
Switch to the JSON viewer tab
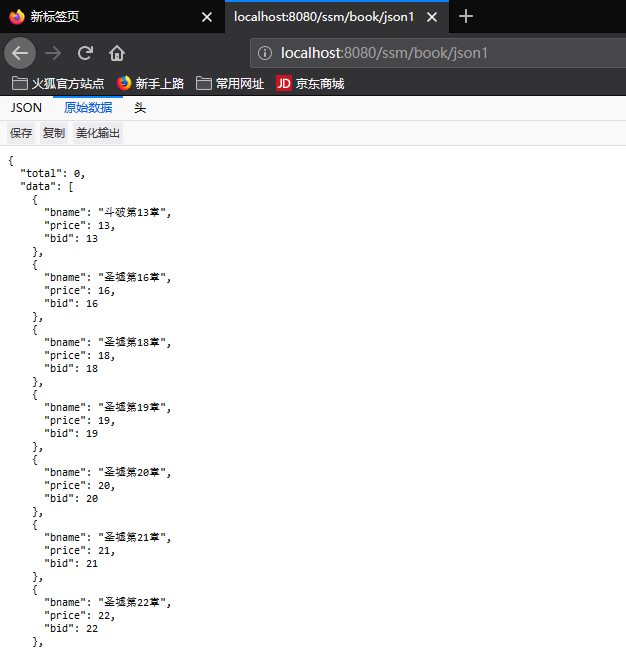point(26,108)
